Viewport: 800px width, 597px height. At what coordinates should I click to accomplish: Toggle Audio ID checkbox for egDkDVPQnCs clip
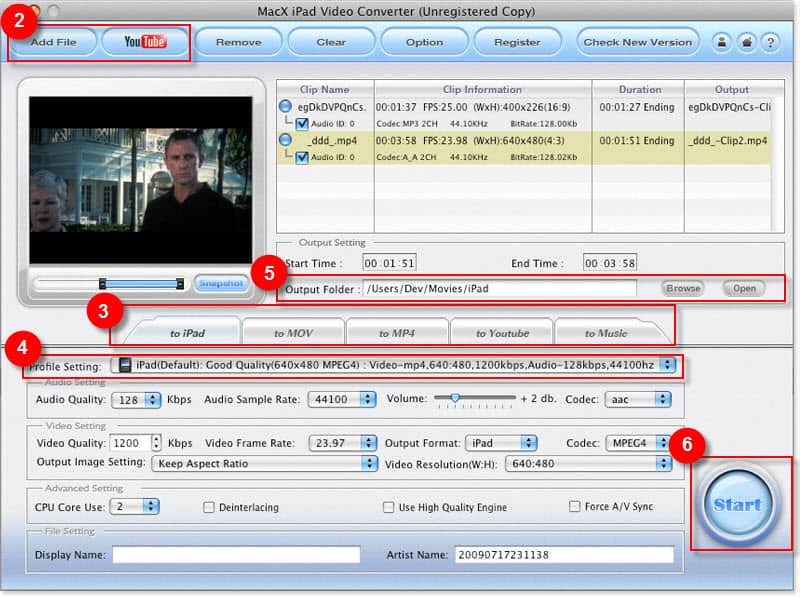point(302,123)
